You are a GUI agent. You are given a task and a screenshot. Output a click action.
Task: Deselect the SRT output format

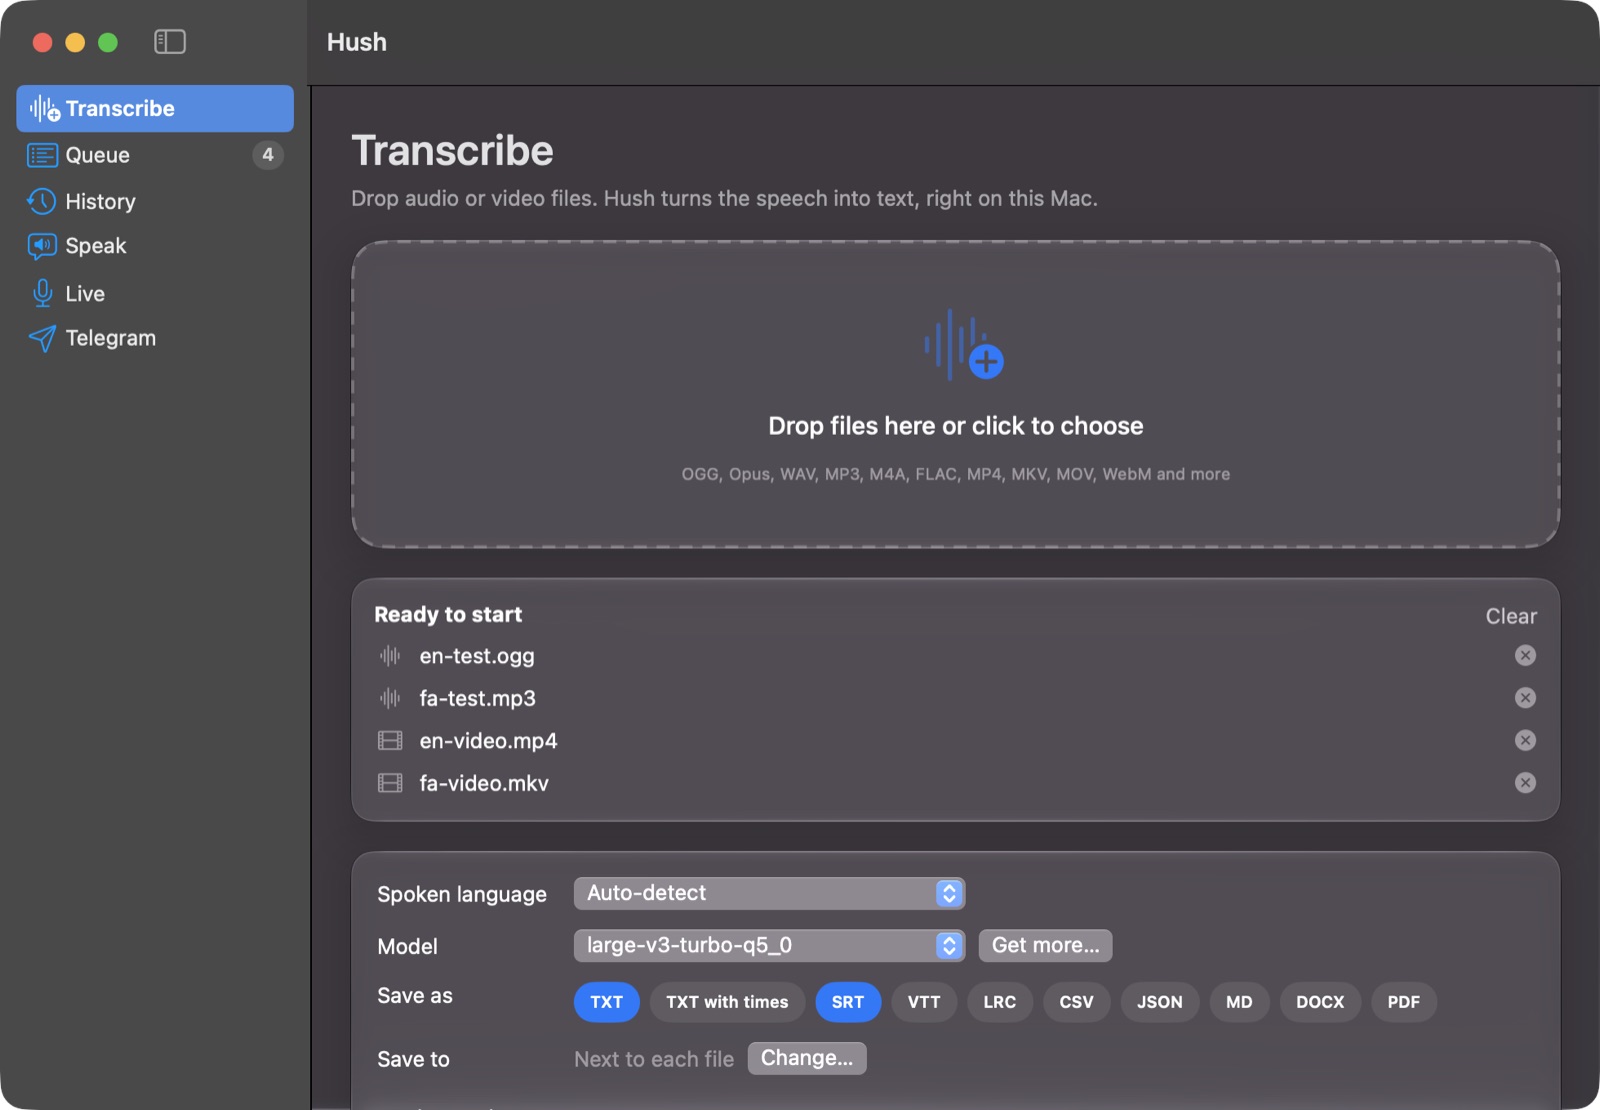pos(848,1002)
